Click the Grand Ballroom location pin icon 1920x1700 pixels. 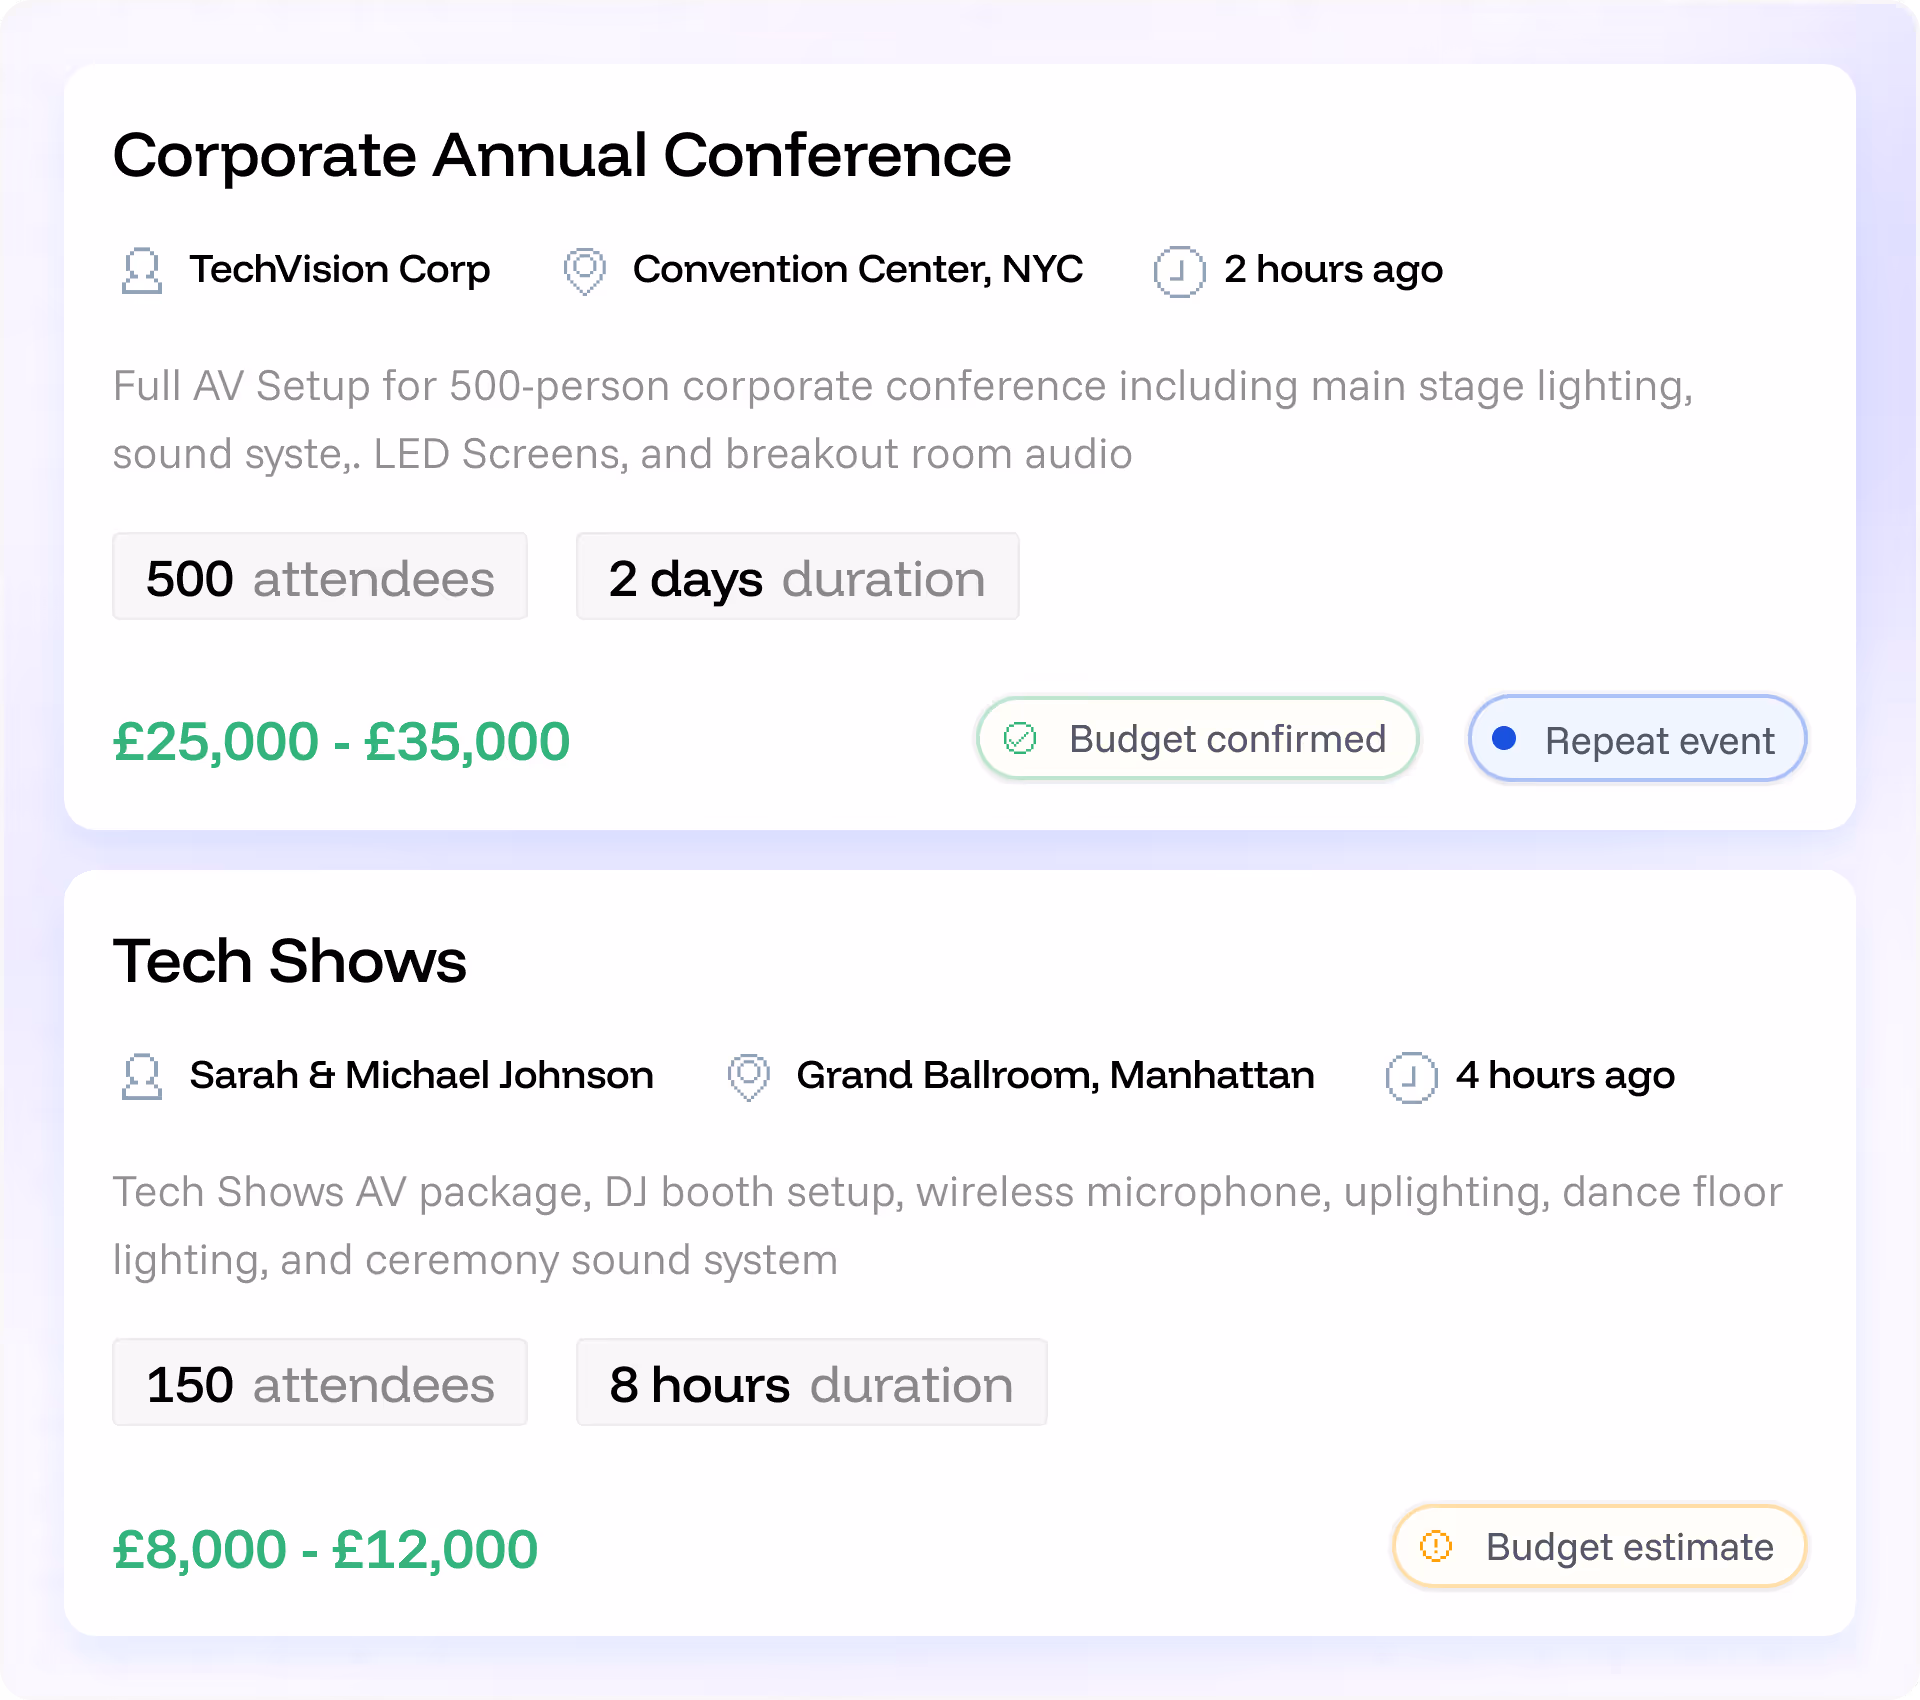pos(748,1077)
